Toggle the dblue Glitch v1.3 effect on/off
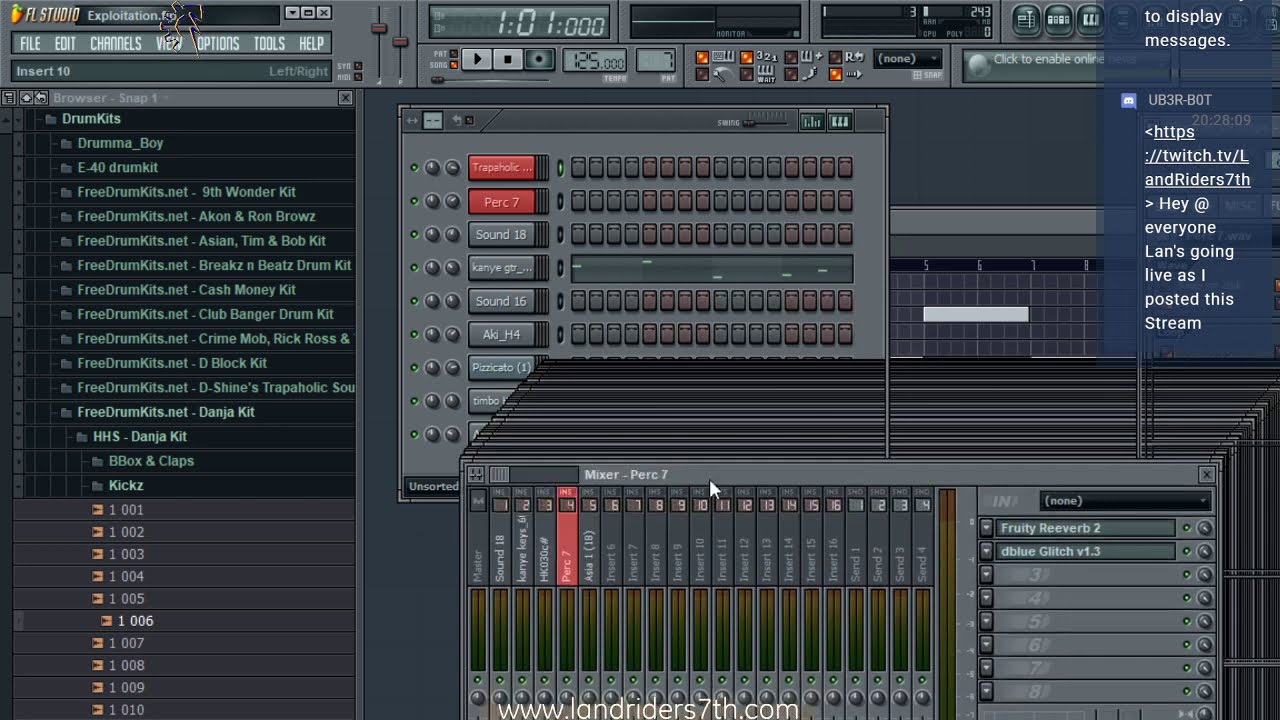 (x=1187, y=551)
